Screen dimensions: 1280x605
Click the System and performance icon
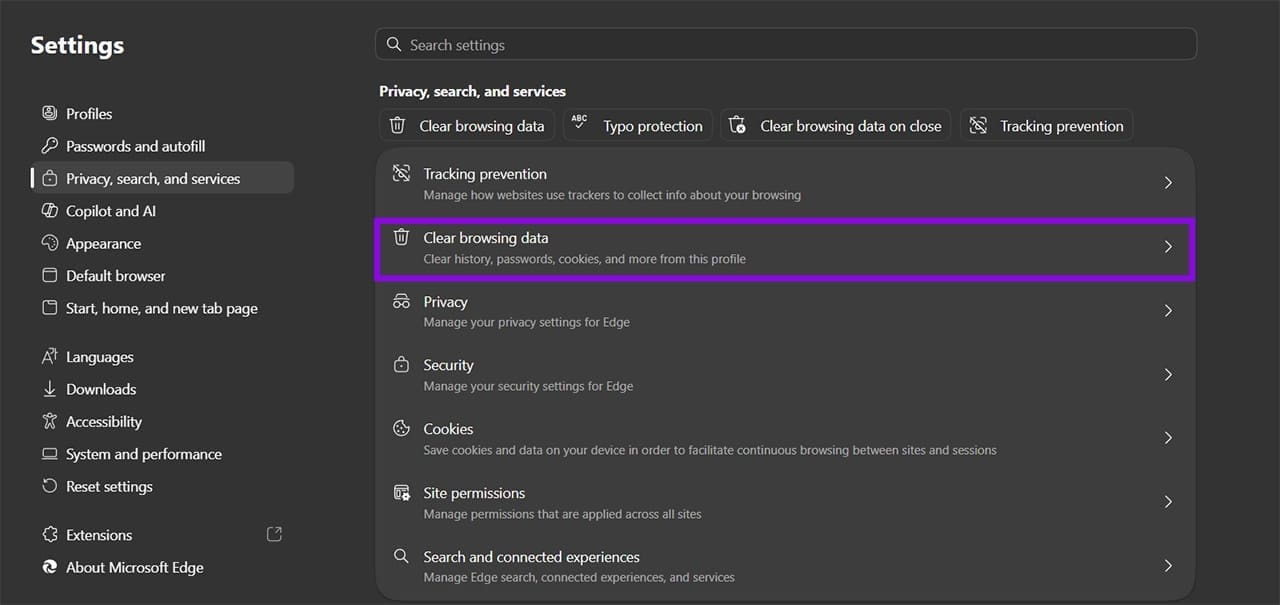click(x=49, y=454)
